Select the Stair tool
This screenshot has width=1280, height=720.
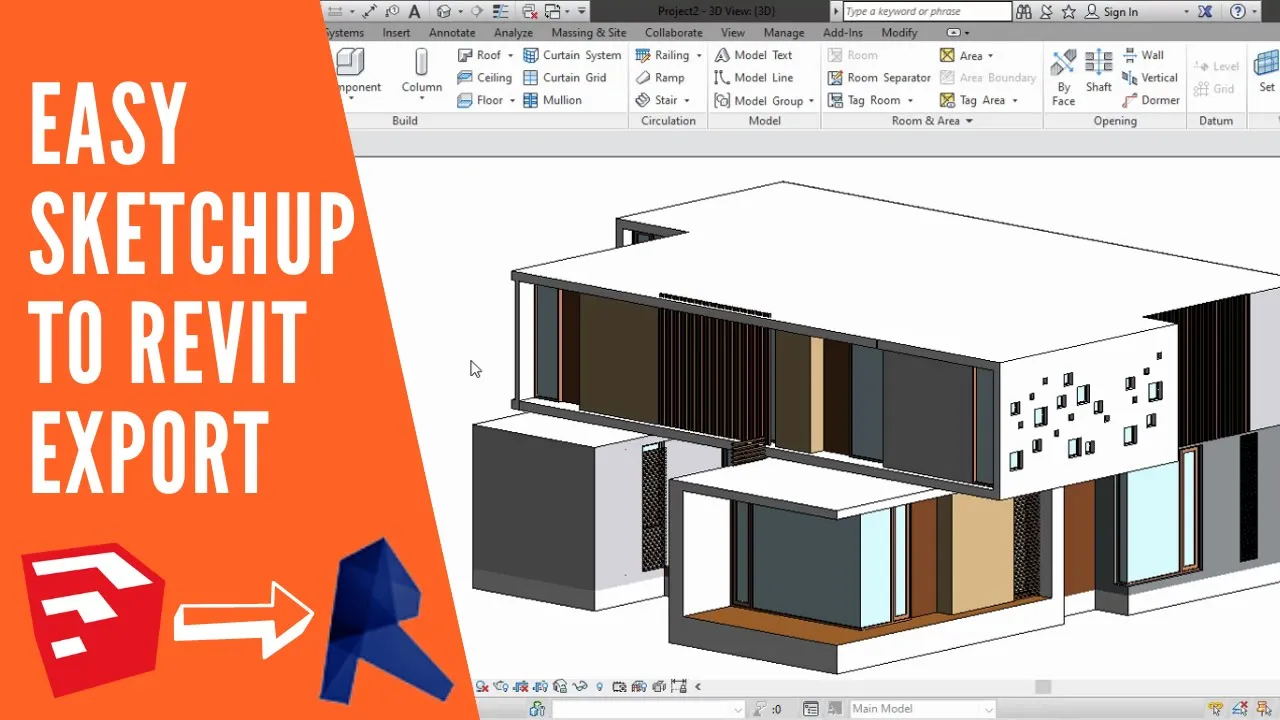tap(656, 100)
